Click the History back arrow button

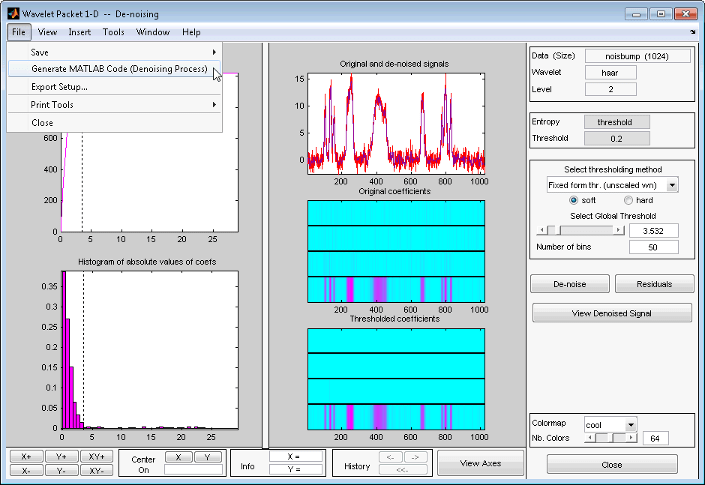[390, 456]
